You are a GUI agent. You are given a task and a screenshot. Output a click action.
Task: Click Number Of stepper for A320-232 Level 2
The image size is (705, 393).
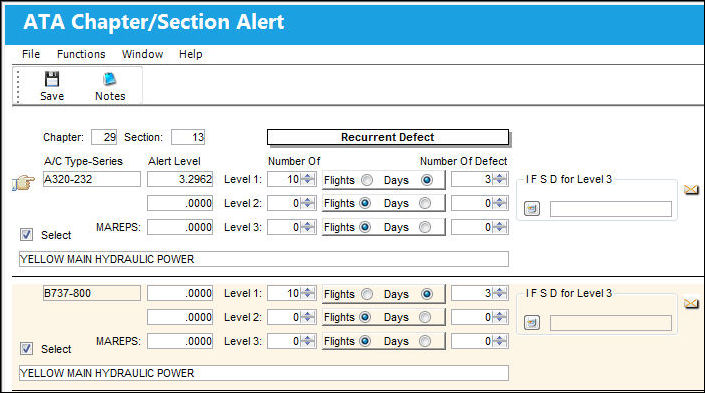(x=308, y=203)
